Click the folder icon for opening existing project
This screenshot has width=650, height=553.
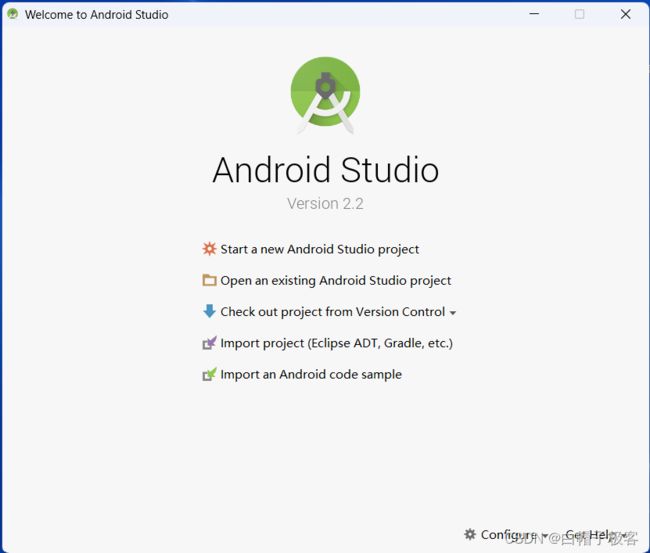(x=209, y=280)
